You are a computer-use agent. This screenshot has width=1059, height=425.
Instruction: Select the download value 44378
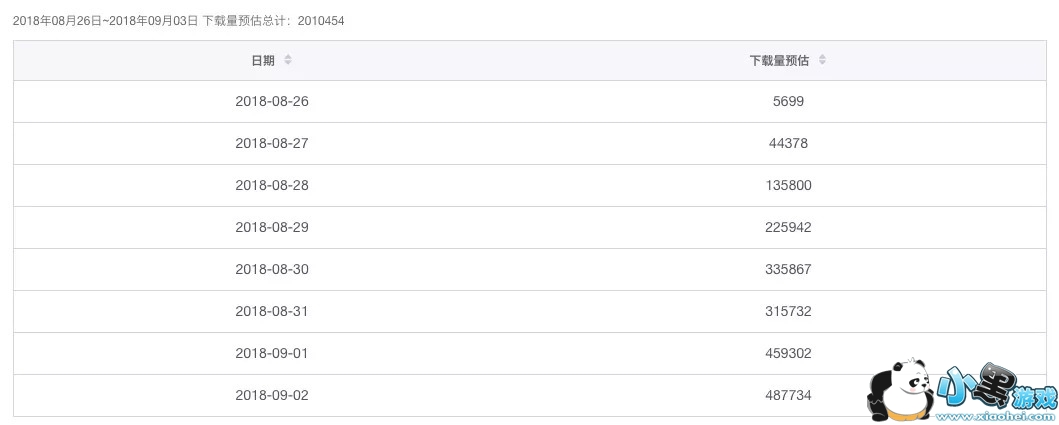(788, 143)
